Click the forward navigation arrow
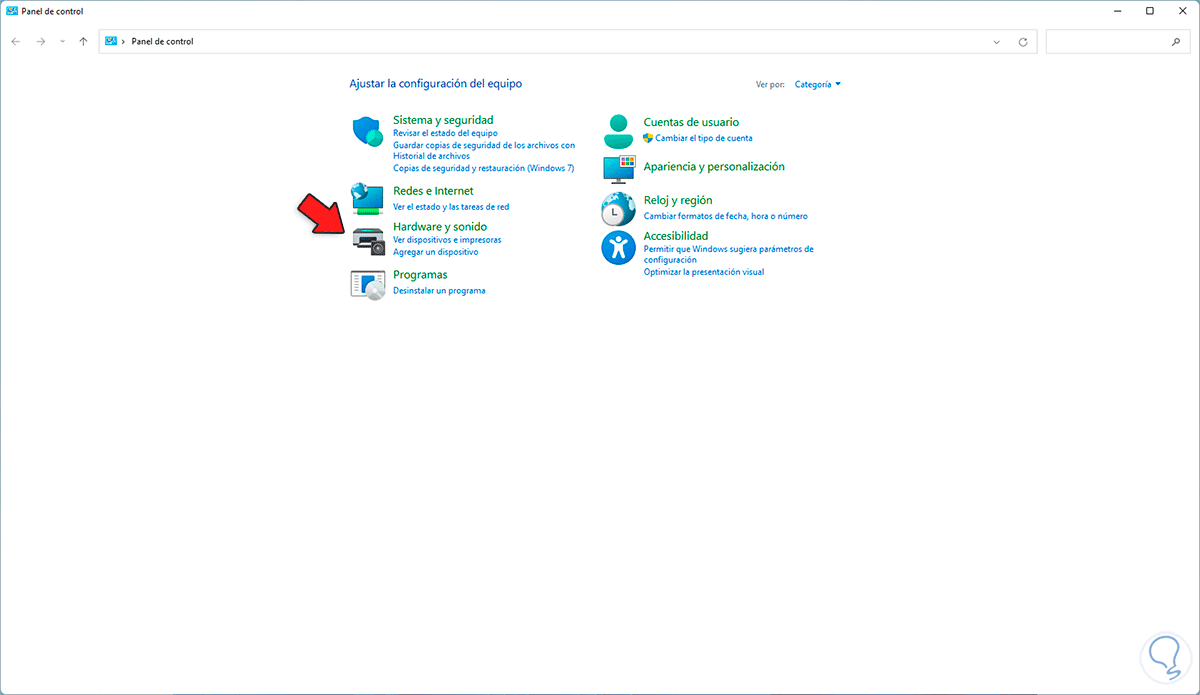 tap(40, 42)
